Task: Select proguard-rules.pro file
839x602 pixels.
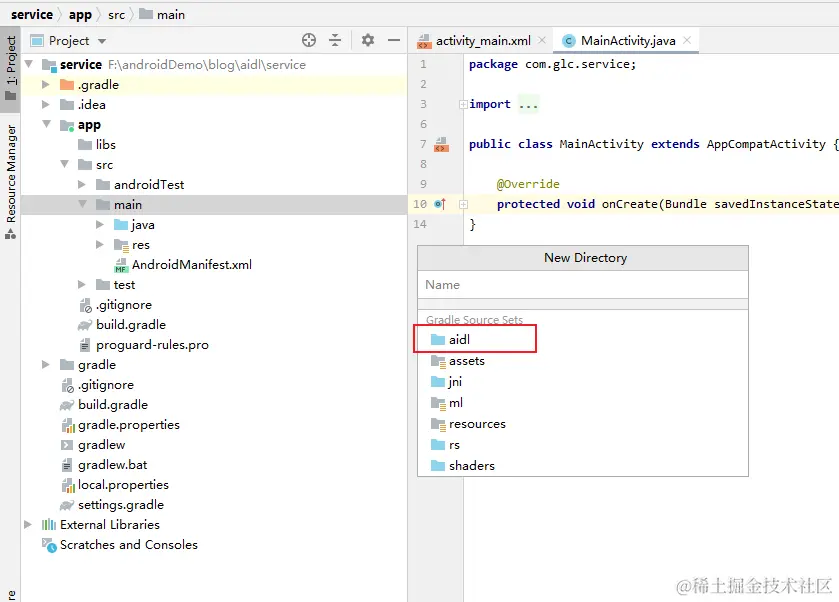Action: coord(152,345)
